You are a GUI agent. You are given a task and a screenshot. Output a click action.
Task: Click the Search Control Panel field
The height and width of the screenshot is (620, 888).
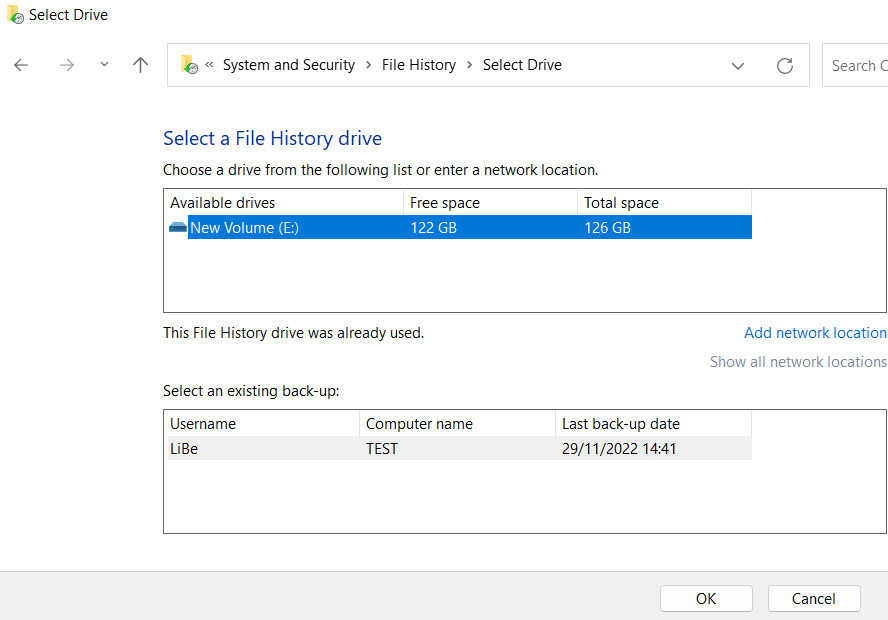[858, 66]
